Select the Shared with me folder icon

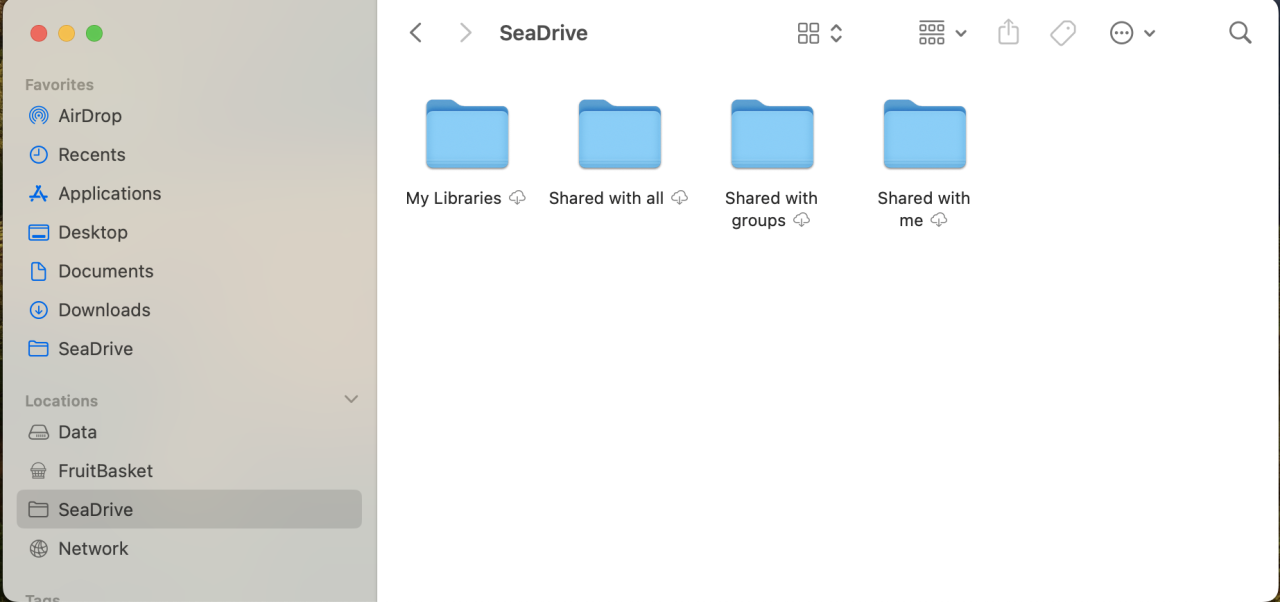click(925, 134)
